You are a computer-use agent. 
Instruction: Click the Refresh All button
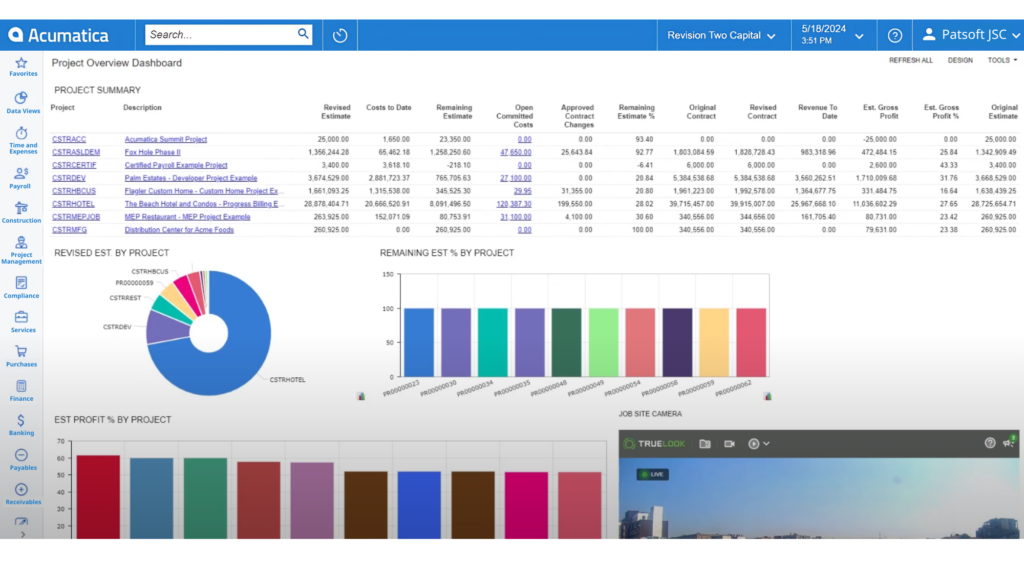click(910, 60)
